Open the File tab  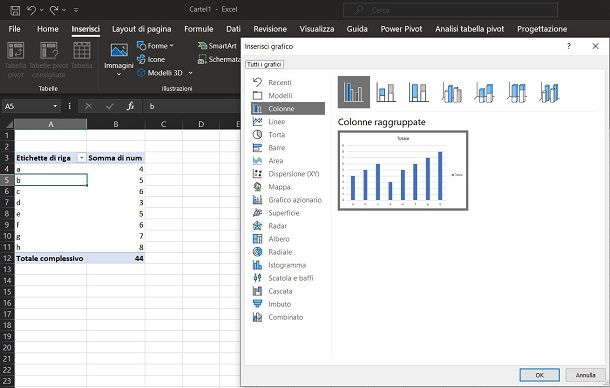pyautogui.click(x=14, y=29)
